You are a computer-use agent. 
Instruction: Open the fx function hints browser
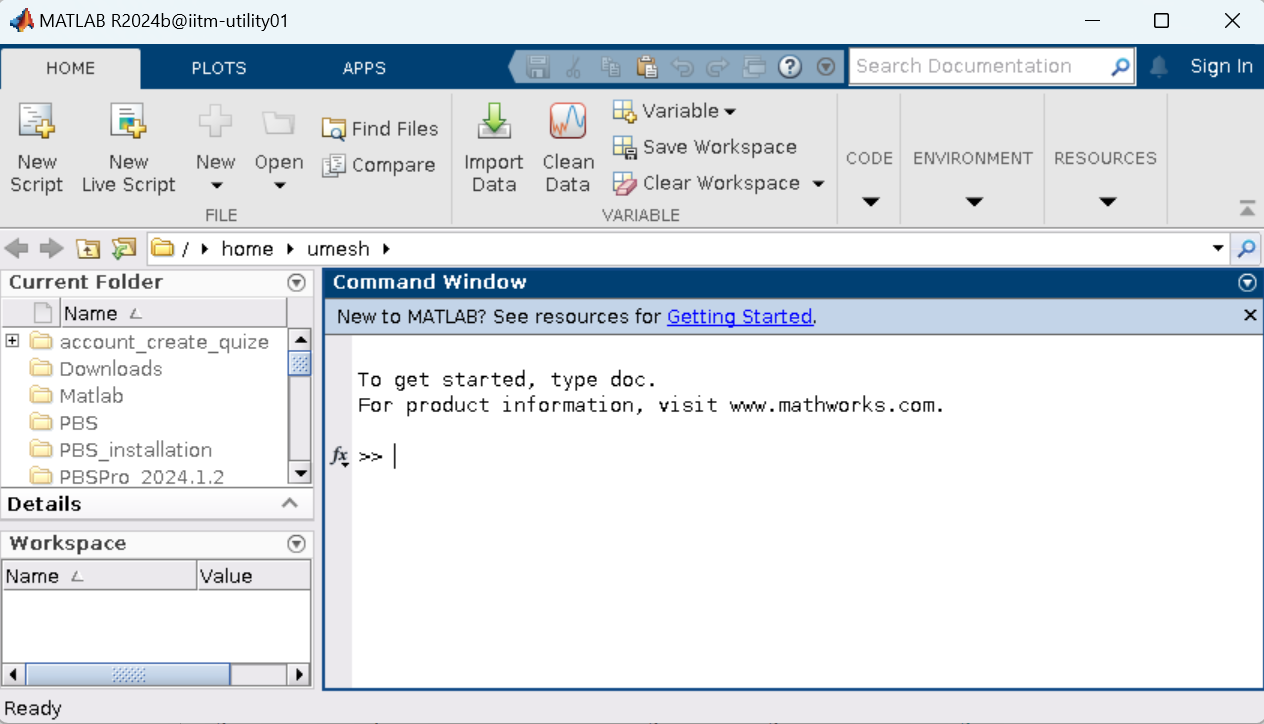click(x=340, y=456)
